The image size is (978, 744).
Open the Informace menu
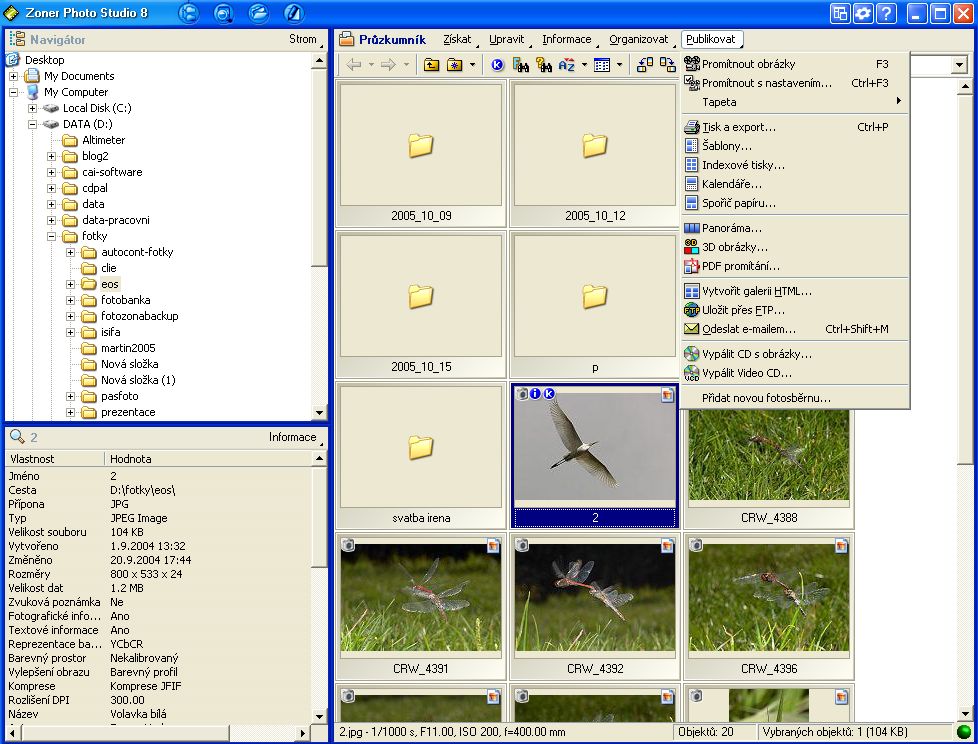567,39
